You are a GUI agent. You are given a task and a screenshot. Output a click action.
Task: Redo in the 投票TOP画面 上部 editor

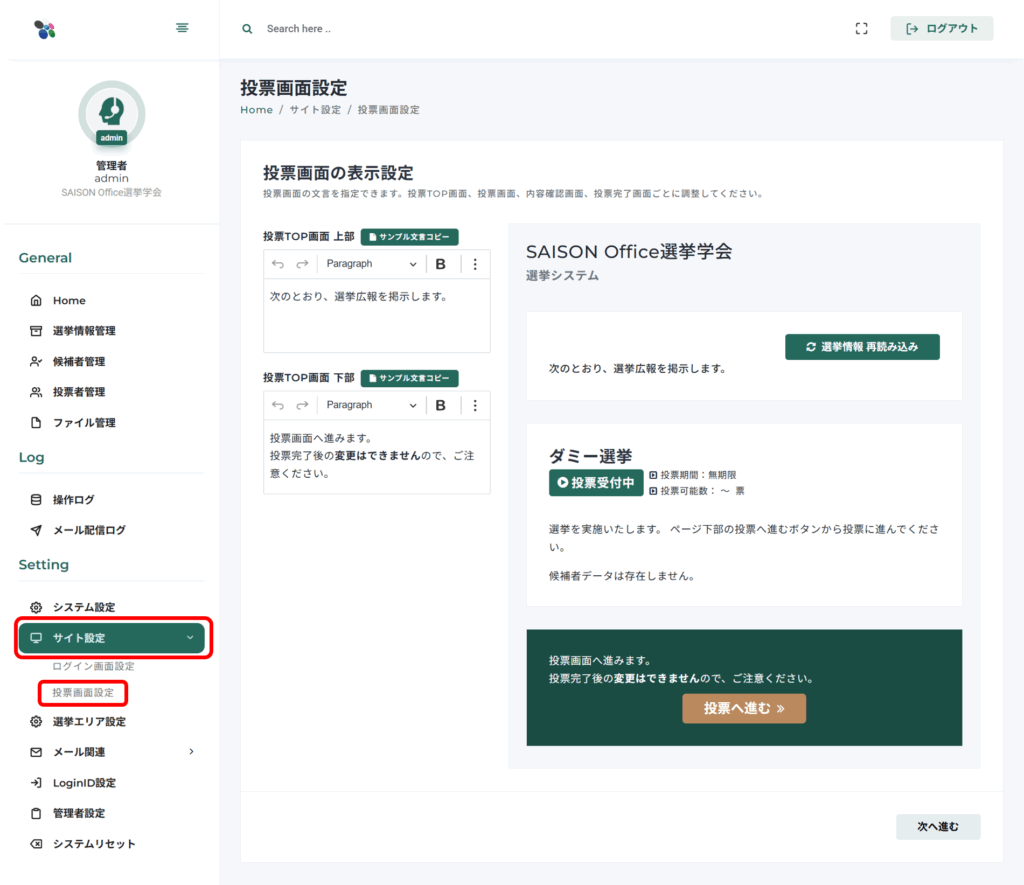[x=302, y=264]
